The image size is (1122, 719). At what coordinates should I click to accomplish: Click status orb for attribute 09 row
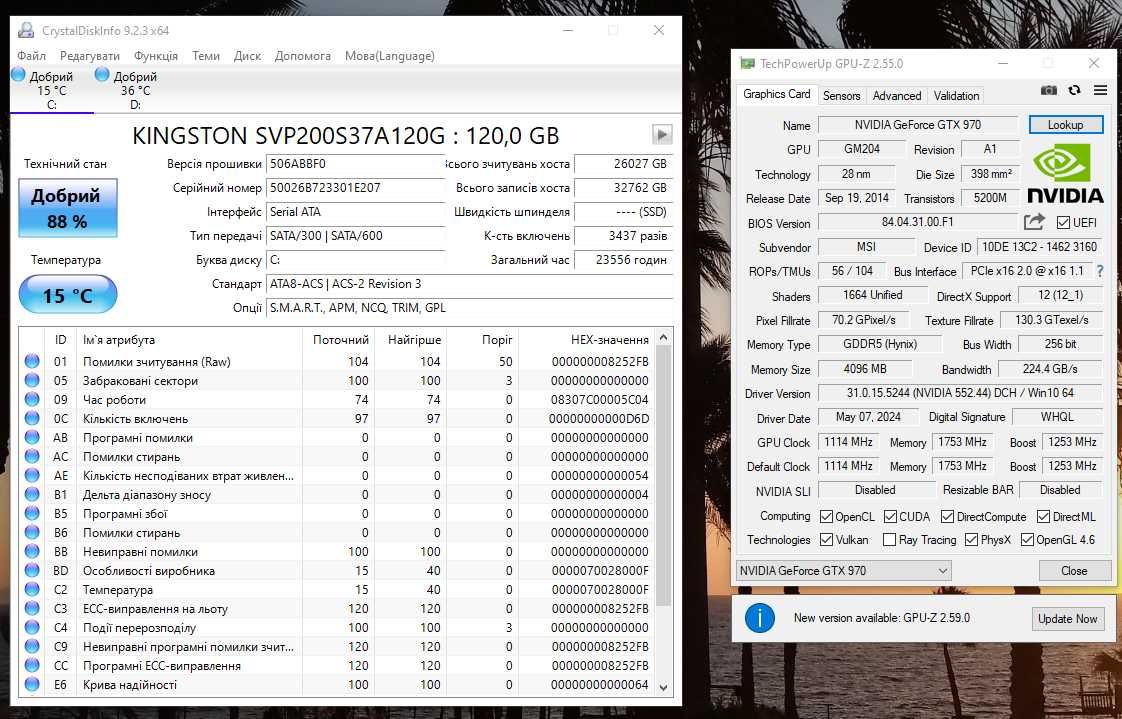32,399
